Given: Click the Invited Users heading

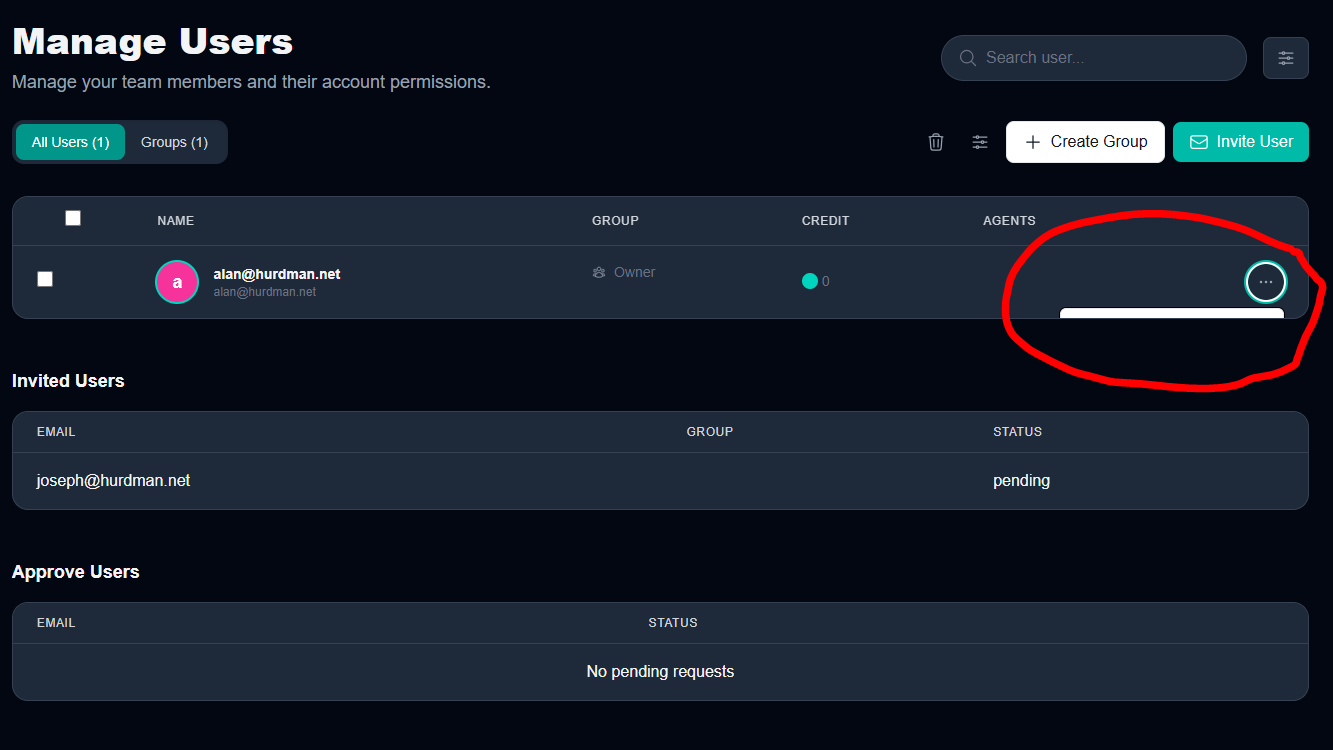Looking at the screenshot, I should click(68, 381).
